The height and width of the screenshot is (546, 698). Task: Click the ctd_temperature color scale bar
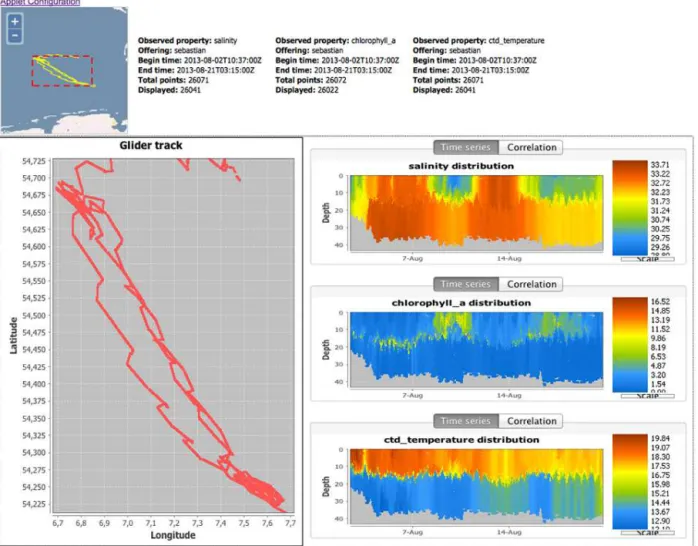pyautogui.click(x=630, y=481)
